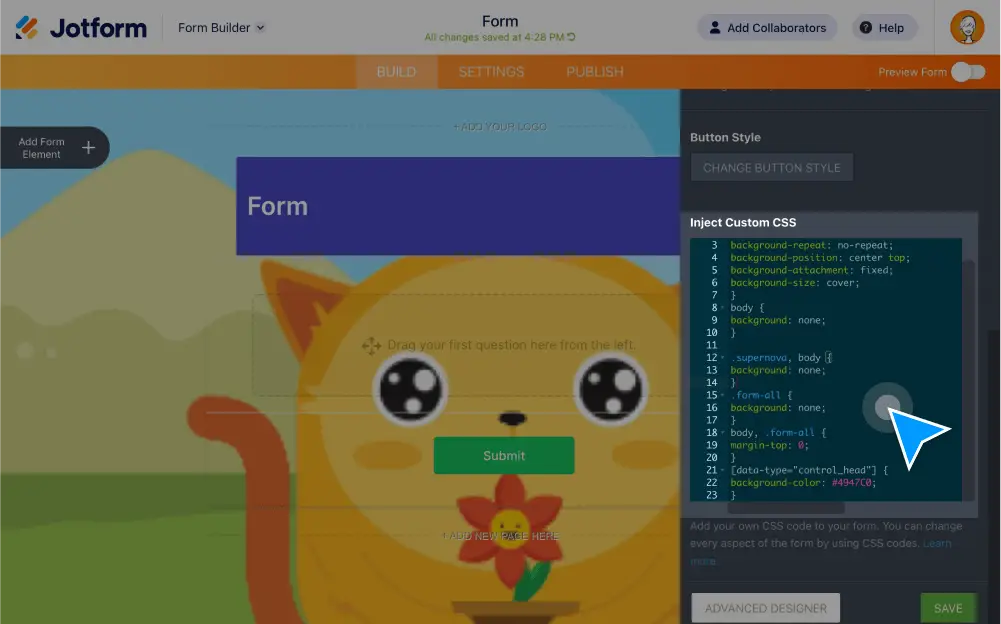Open the Form Builder dropdown
This screenshot has height=624, width=1001.
(220, 27)
